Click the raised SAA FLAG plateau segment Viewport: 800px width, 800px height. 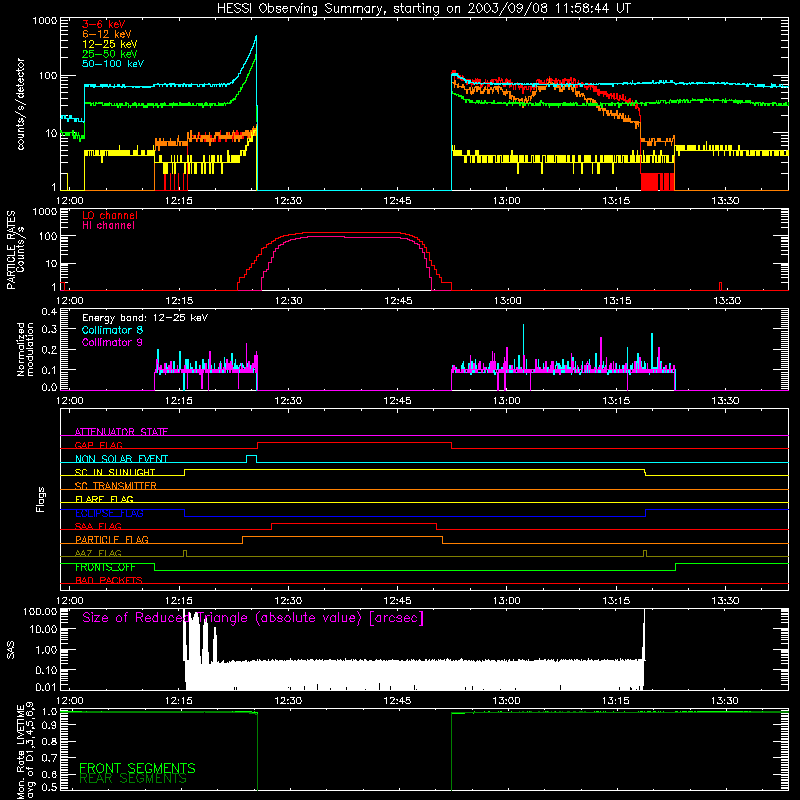[354, 523]
